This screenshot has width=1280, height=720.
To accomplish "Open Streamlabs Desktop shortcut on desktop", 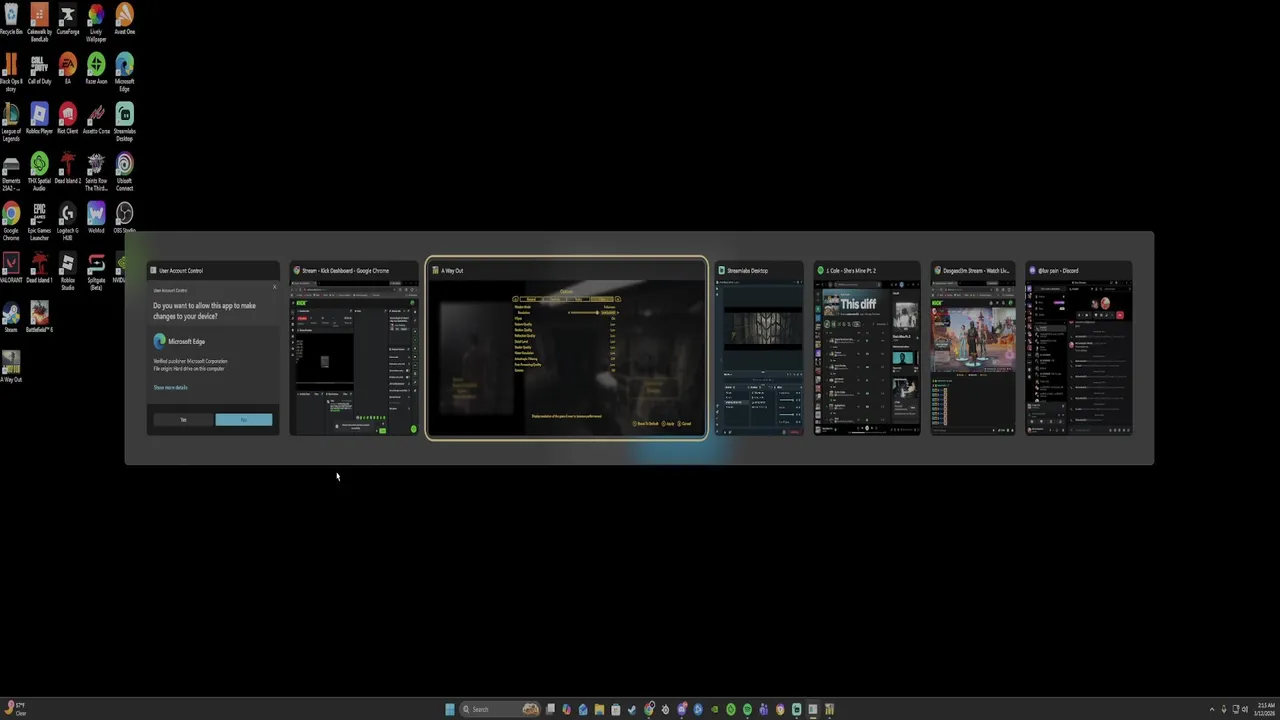I will click(124, 122).
